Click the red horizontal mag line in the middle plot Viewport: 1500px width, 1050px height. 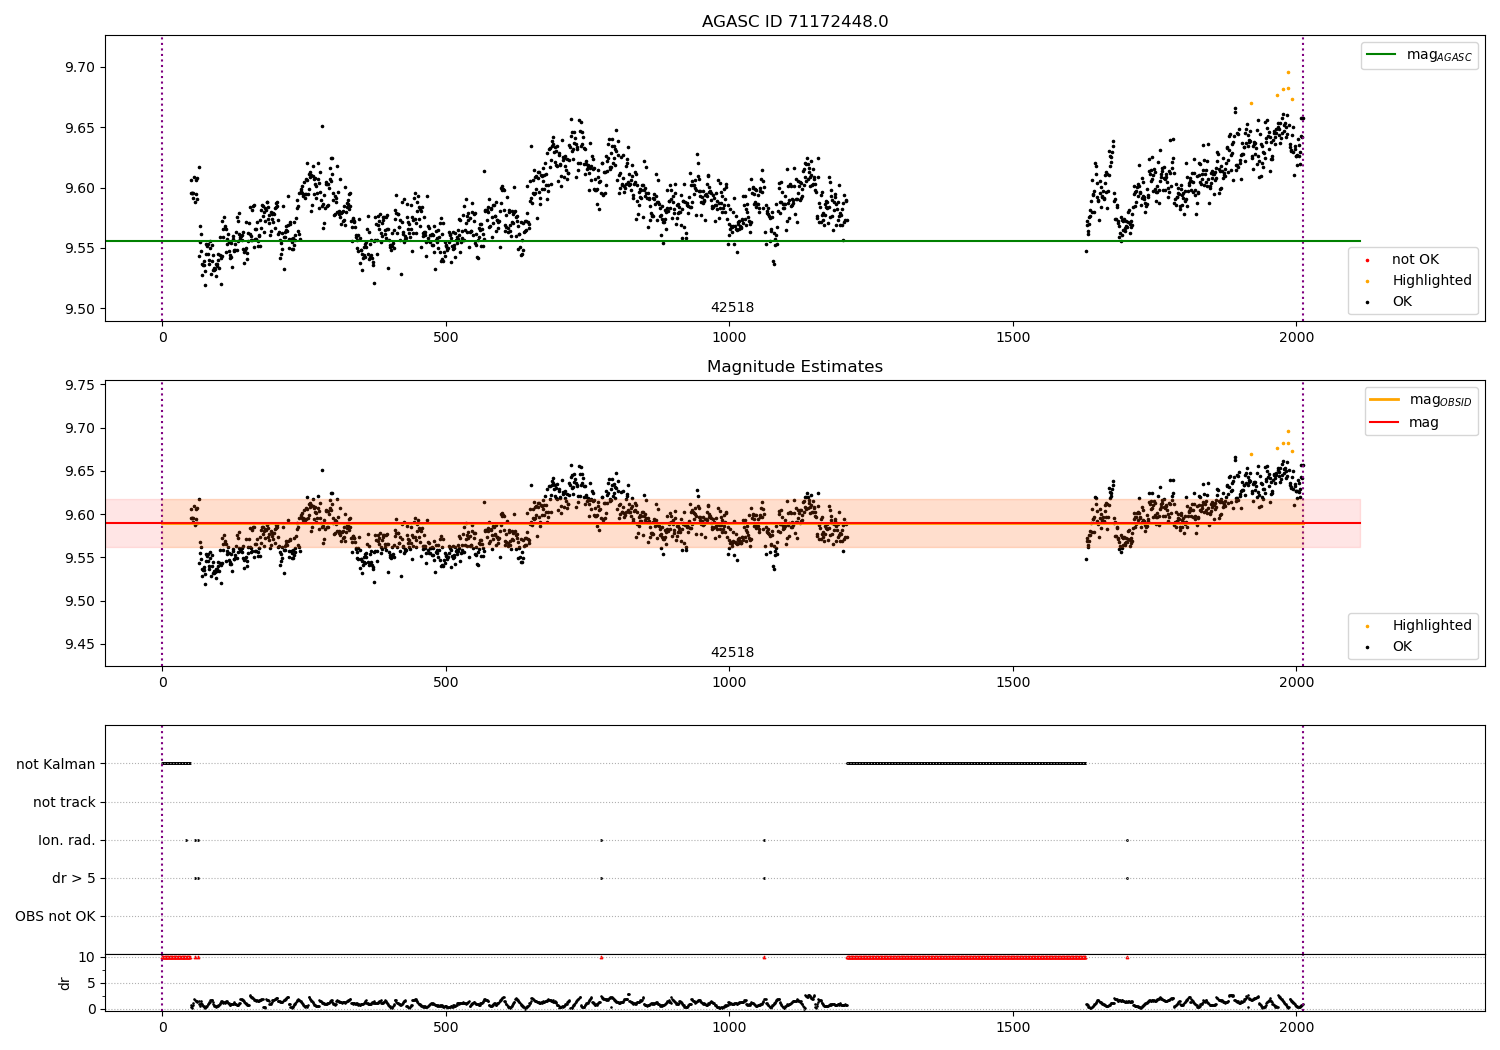(733, 523)
